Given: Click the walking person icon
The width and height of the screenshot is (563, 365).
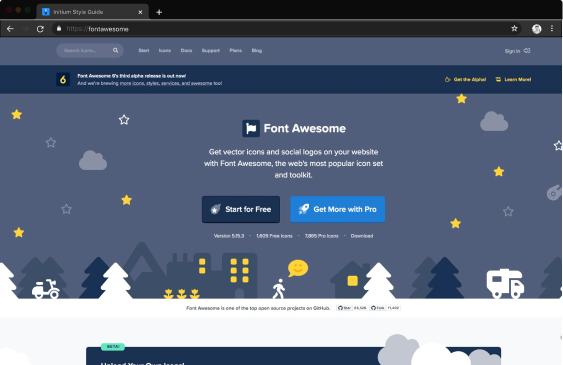Looking at the screenshot, I should point(279,289).
